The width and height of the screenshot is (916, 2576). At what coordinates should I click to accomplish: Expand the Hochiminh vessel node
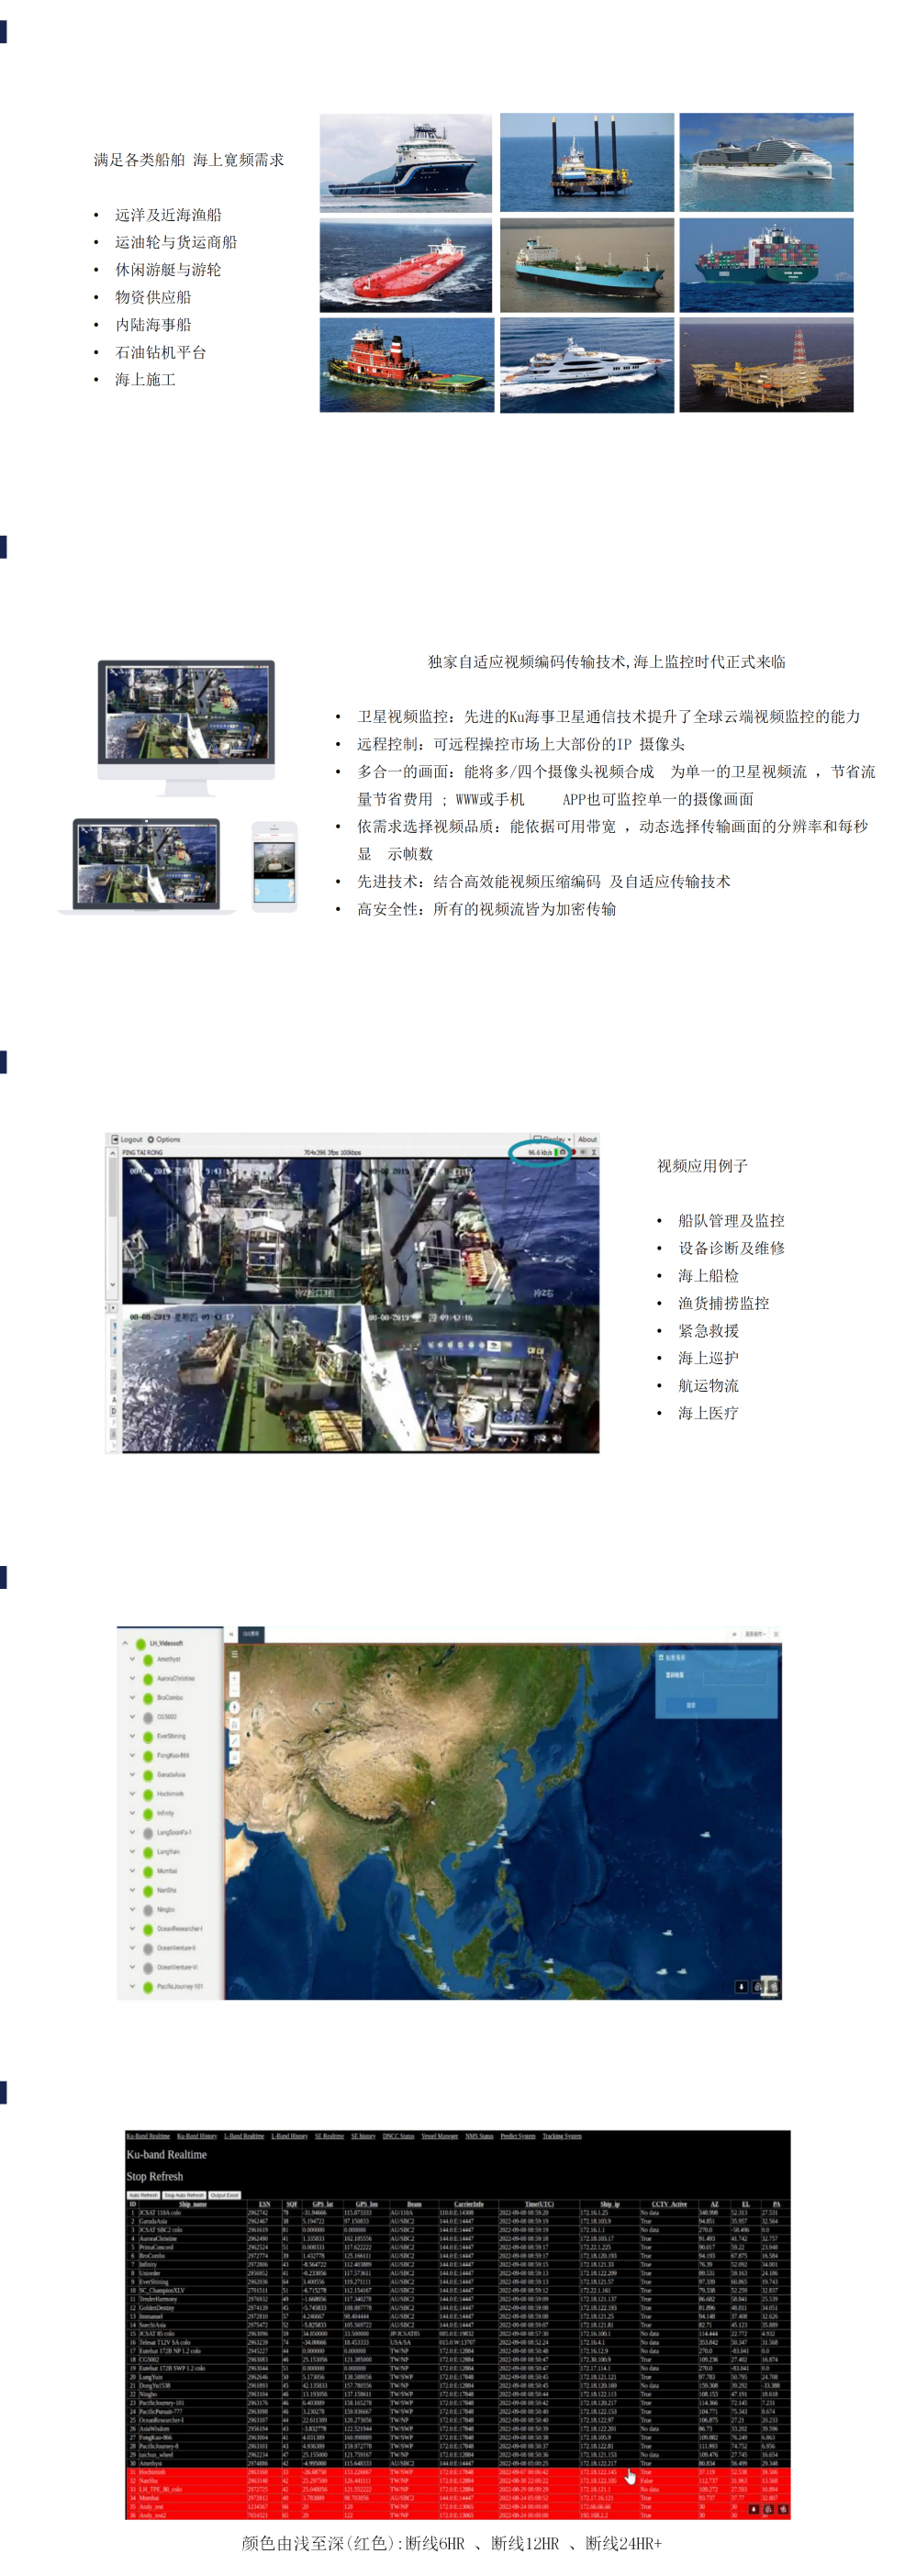pyautogui.click(x=132, y=1794)
